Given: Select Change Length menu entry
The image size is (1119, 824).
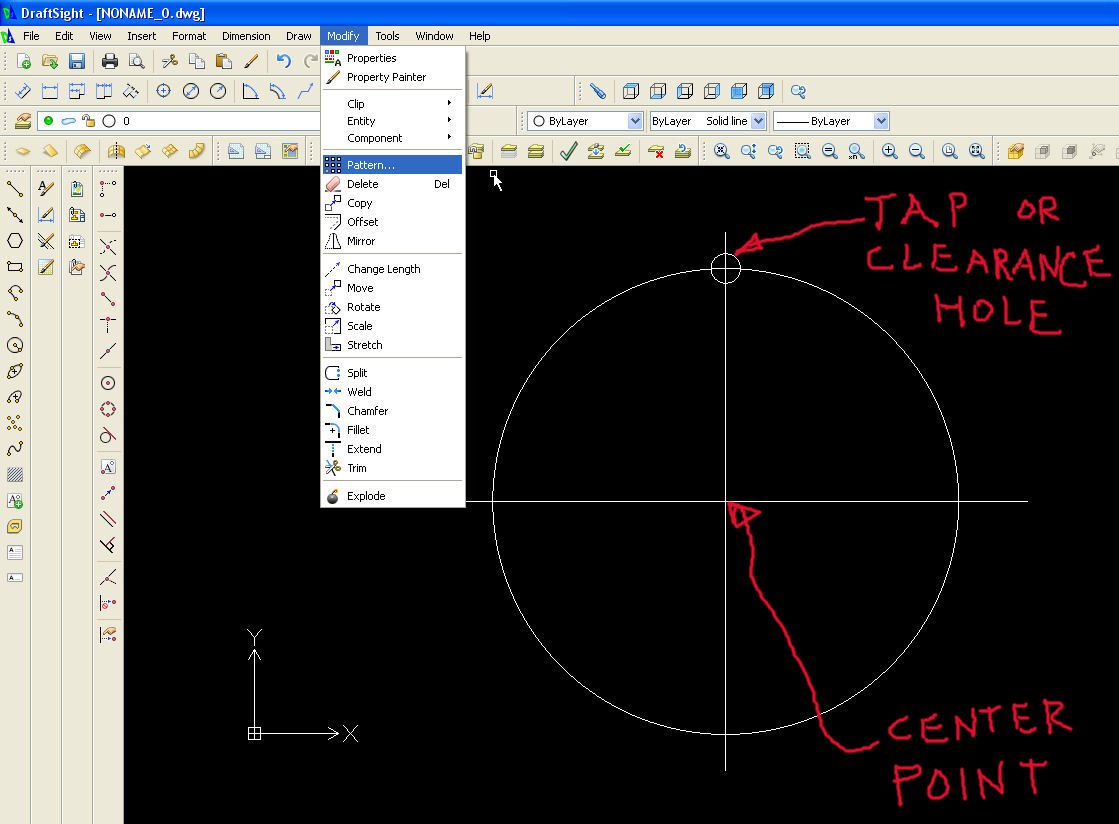Looking at the screenshot, I should coord(393,269).
